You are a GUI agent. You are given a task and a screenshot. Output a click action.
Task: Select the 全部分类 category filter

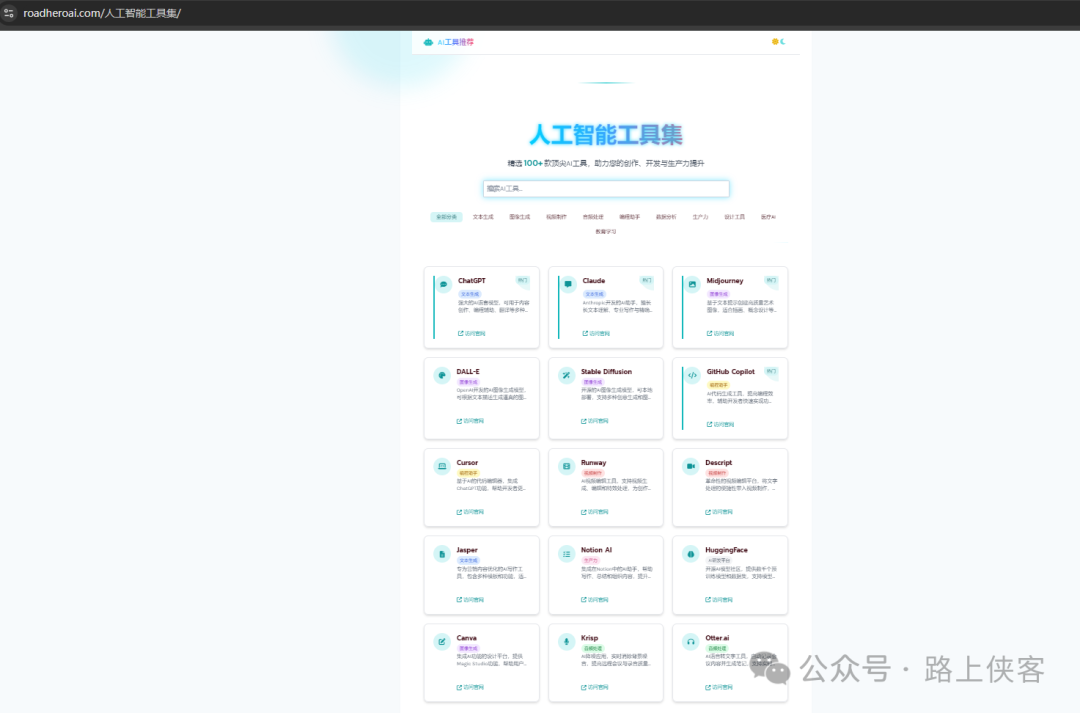pyautogui.click(x=446, y=217)
